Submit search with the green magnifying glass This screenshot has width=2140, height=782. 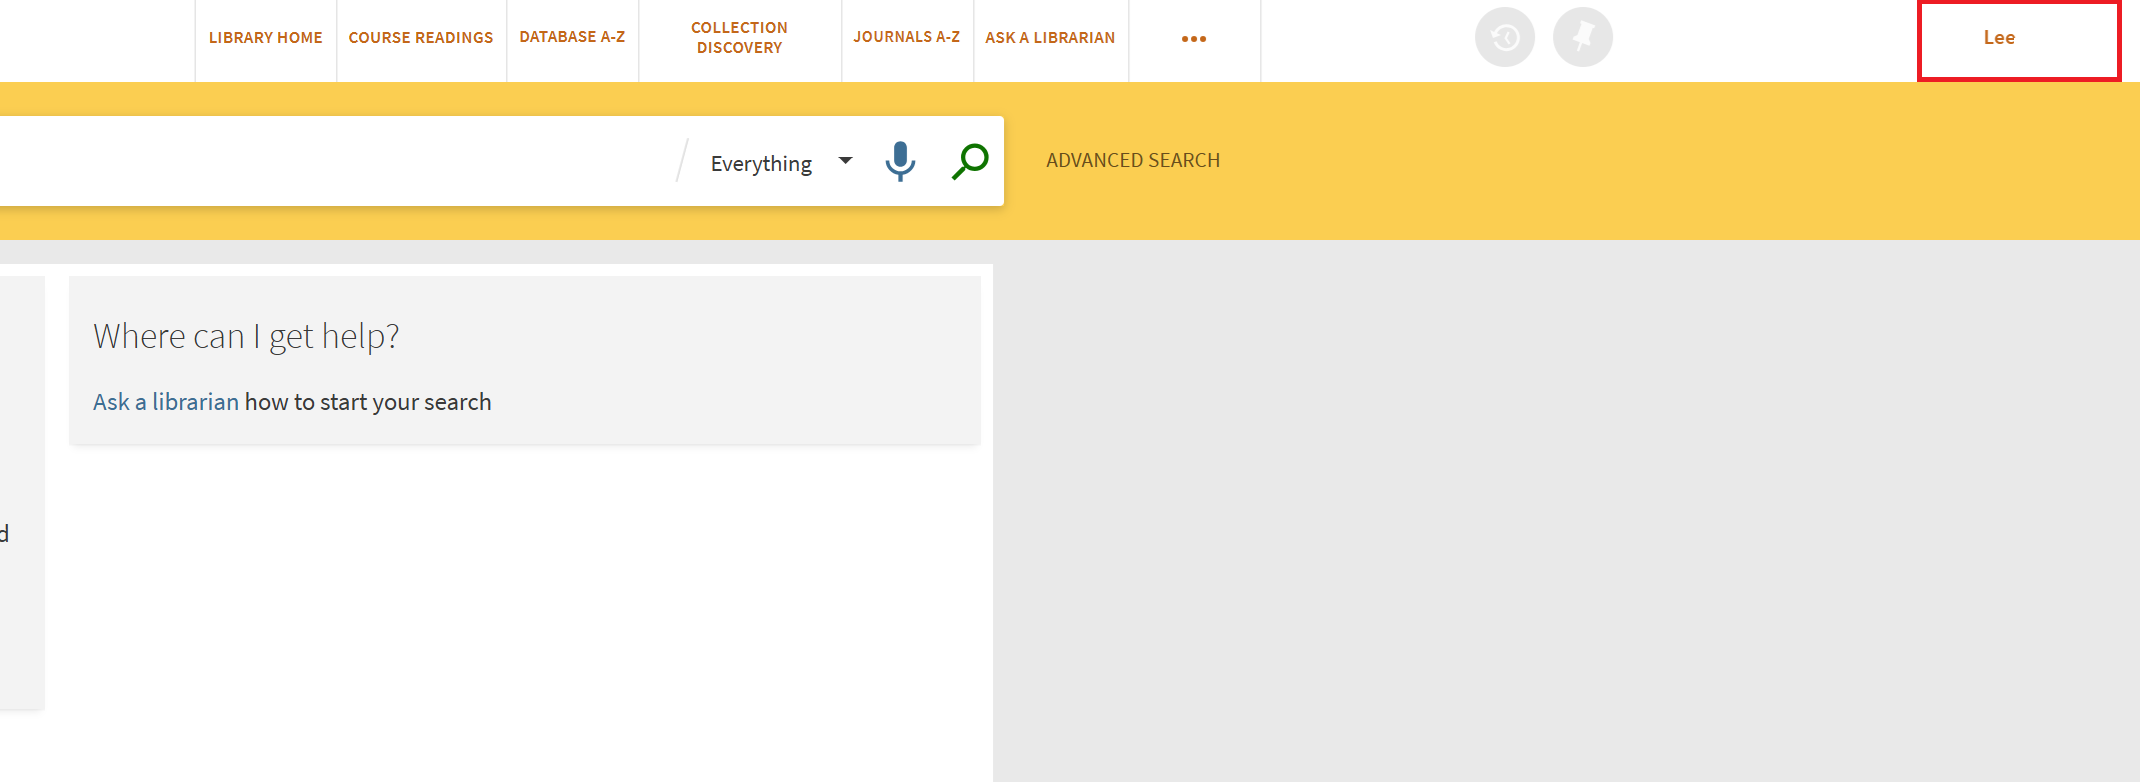pyautogui.click(x=970, y=161)
